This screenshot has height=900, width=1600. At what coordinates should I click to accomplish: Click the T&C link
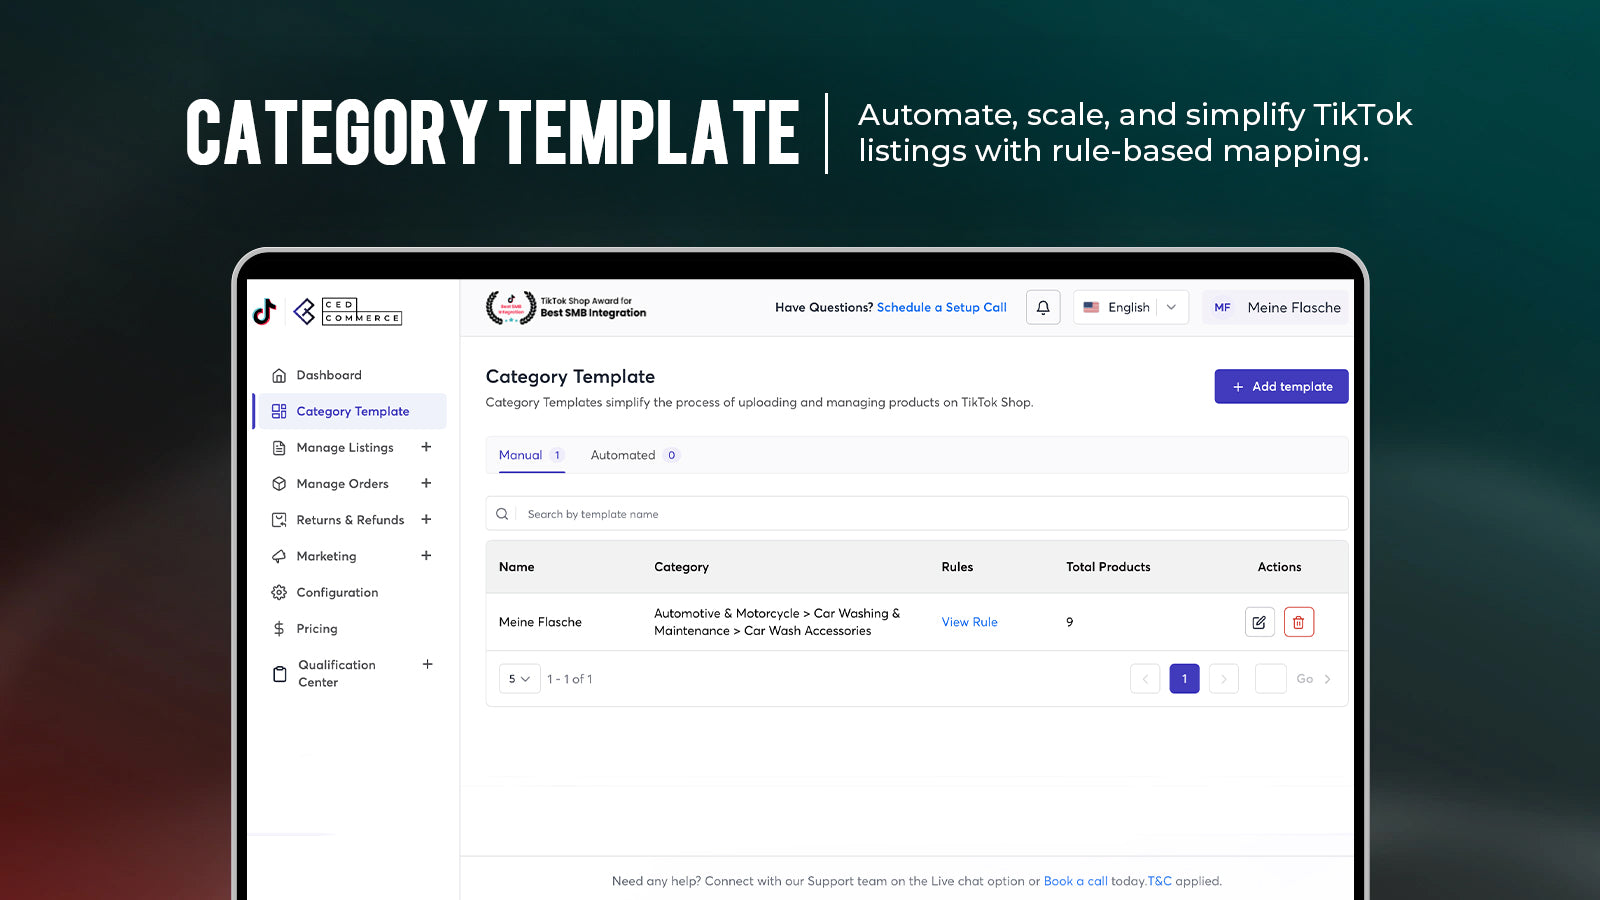[1159, 881]
